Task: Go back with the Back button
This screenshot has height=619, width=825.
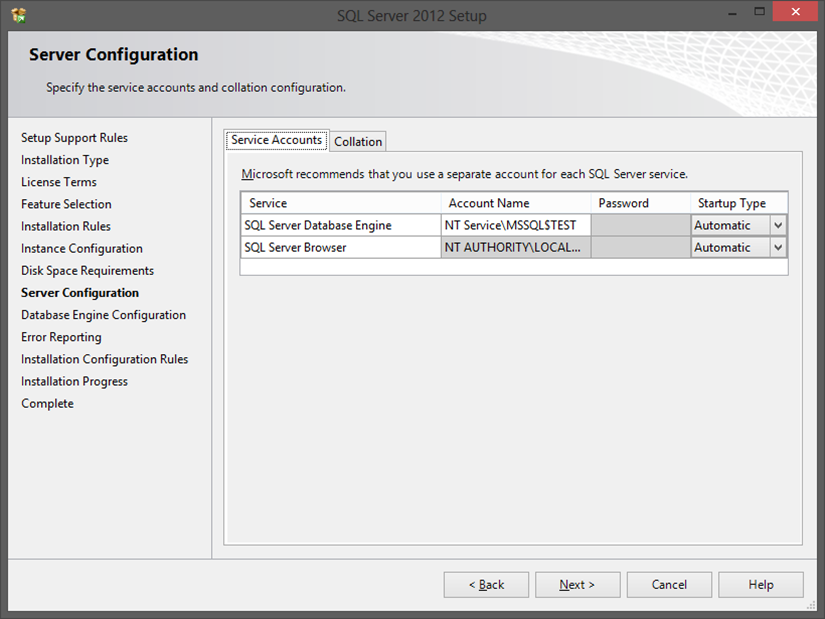Action: pos(486,585)
